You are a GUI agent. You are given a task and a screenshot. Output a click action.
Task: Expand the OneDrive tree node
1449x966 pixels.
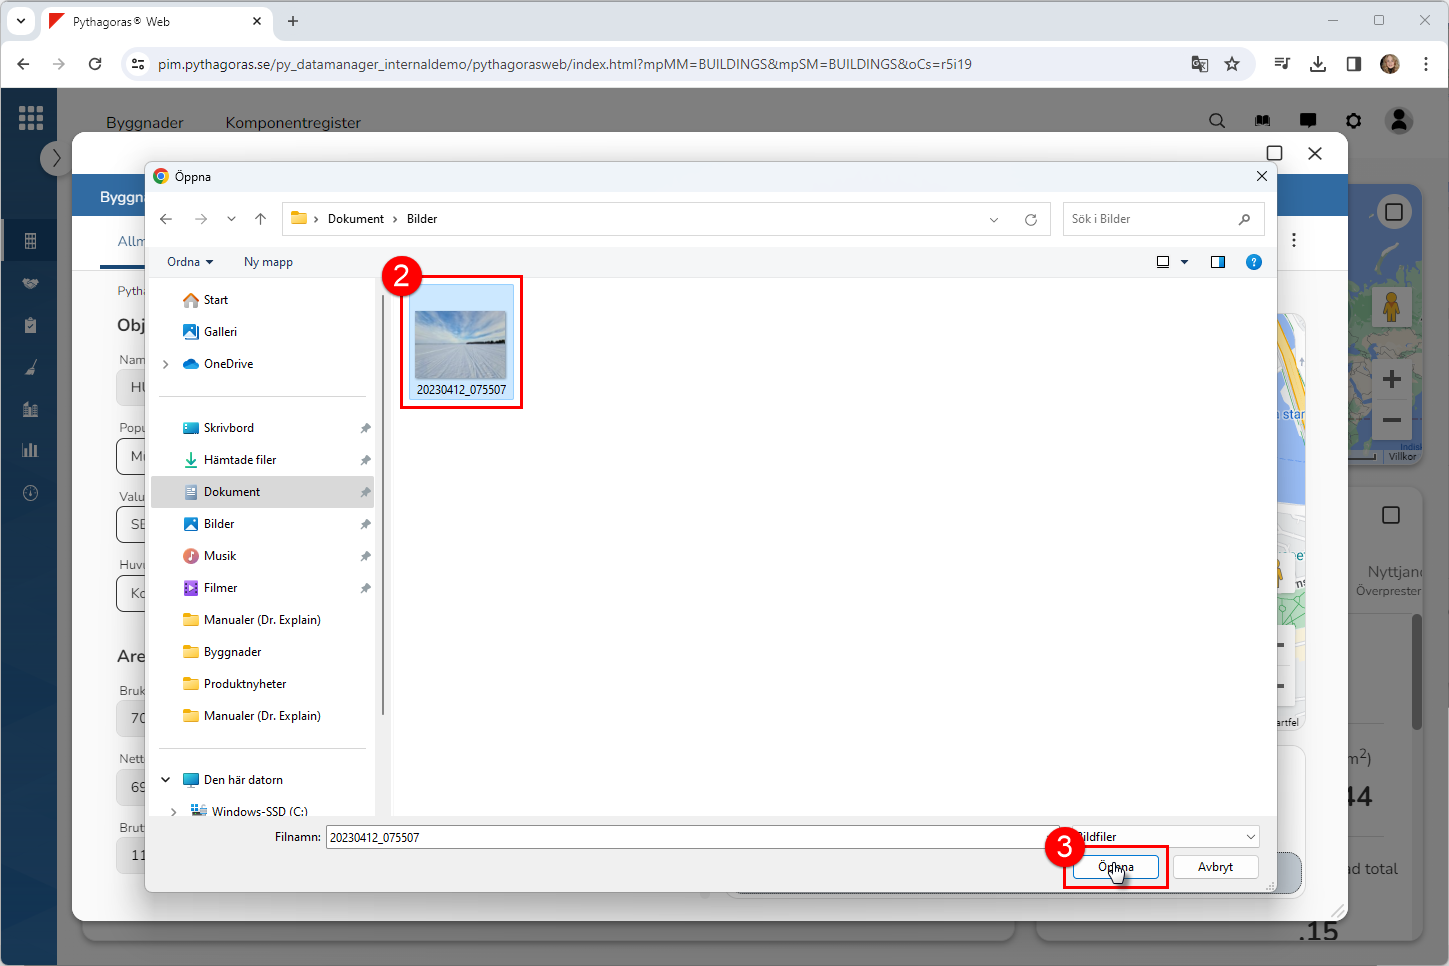pos(166,364)
